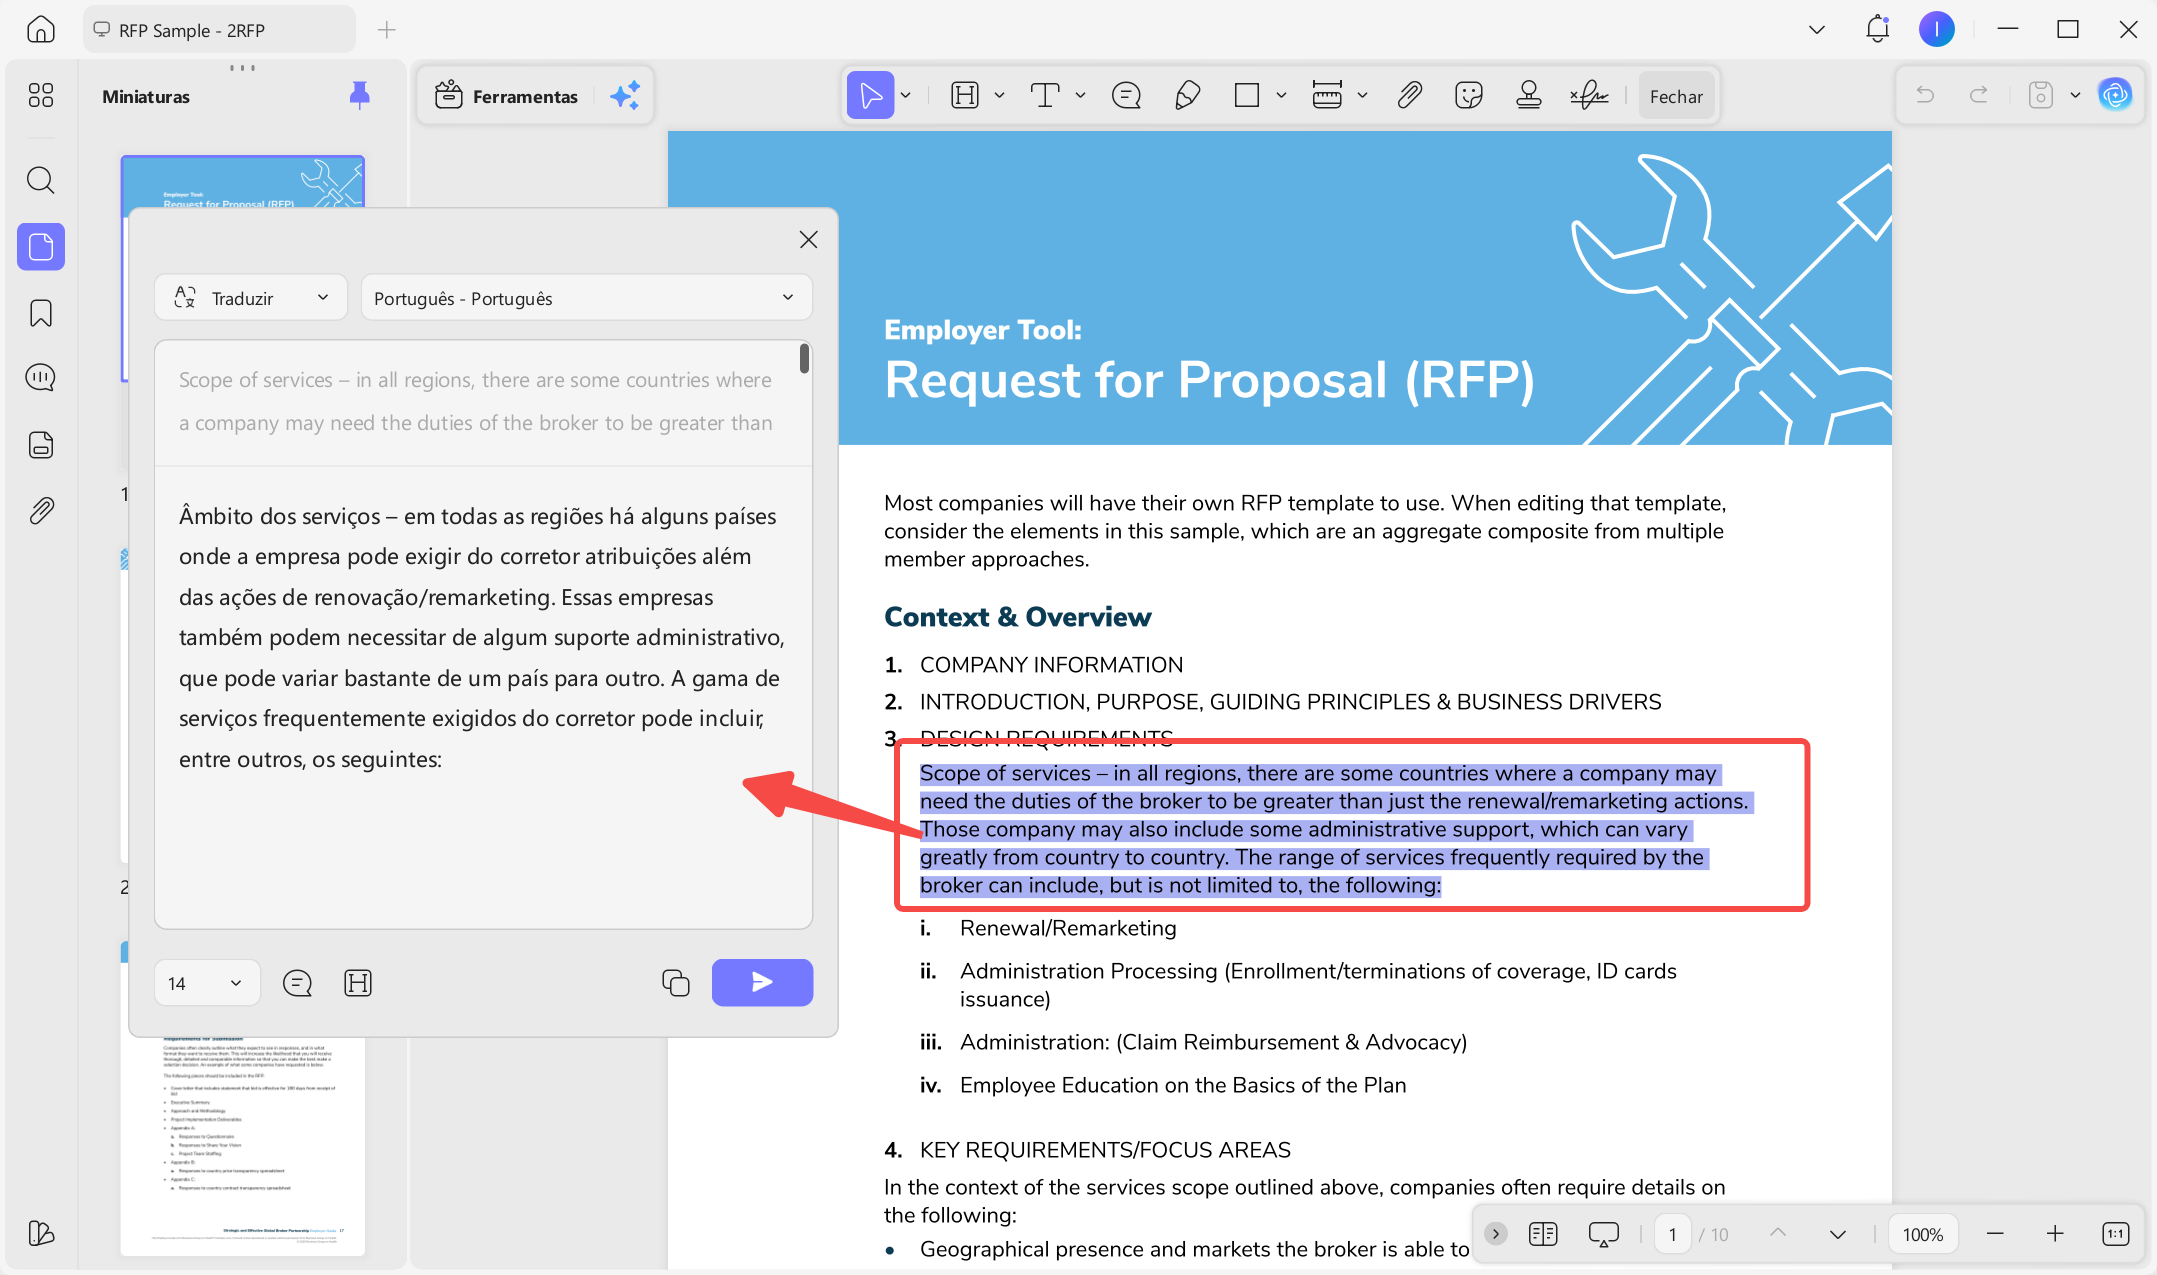Open the Português language dropdown

pyautogui.click(x=586, y=298)
